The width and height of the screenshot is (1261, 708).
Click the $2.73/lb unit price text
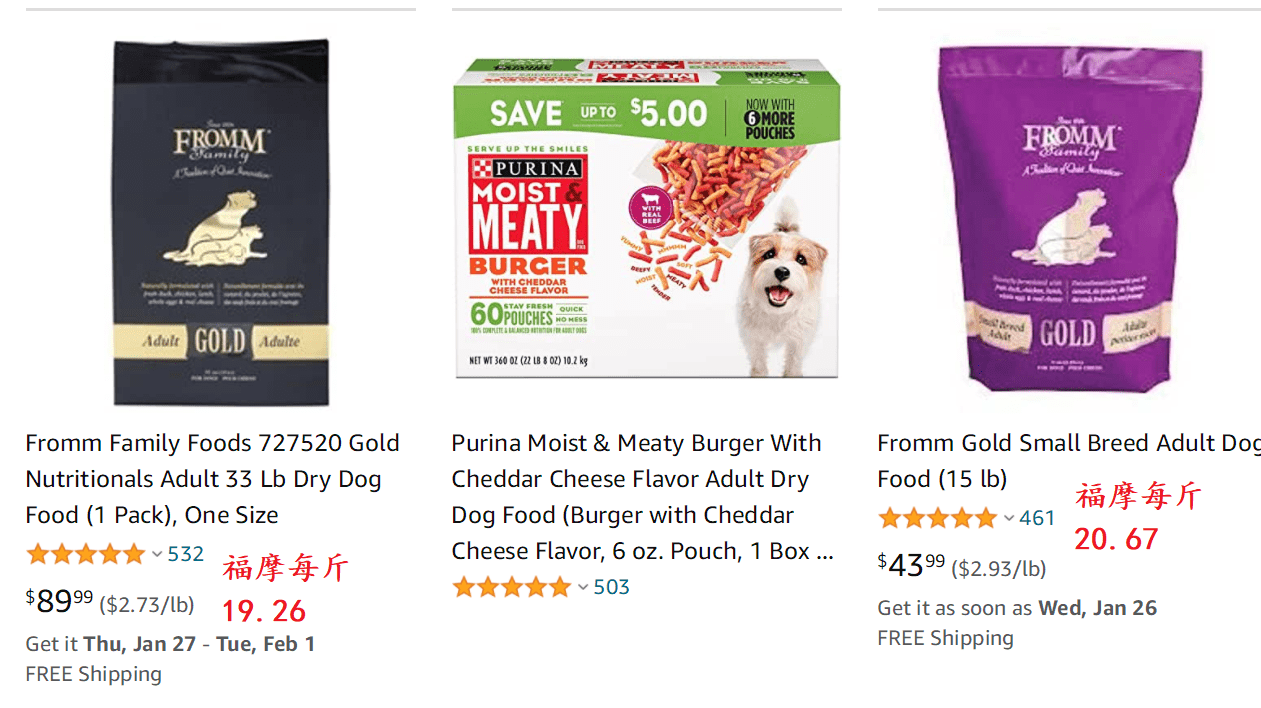click(147, 604)
